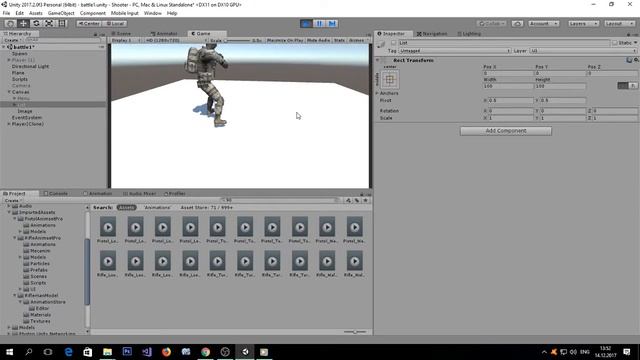Open Visual Studio in taskbar
The height and width of the screenshot is (360, 640).
coord(147,352)
